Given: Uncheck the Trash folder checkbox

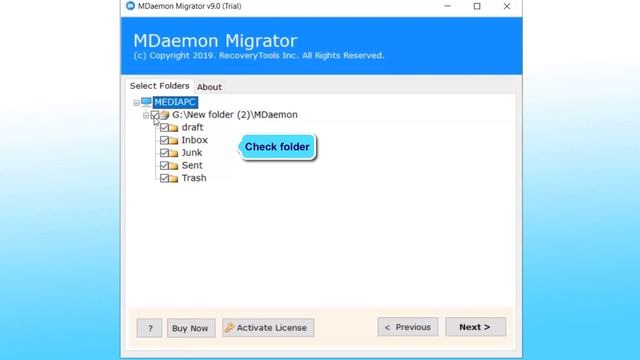Looking at the screenshot, I should coord(164,178).
